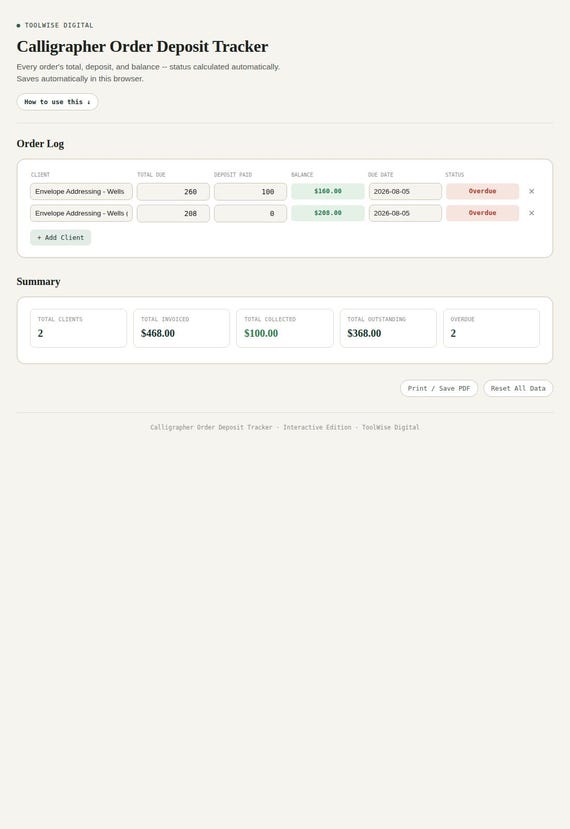Select the Total Clients summary card
570x829 pixels.
[x=78, y=328]
